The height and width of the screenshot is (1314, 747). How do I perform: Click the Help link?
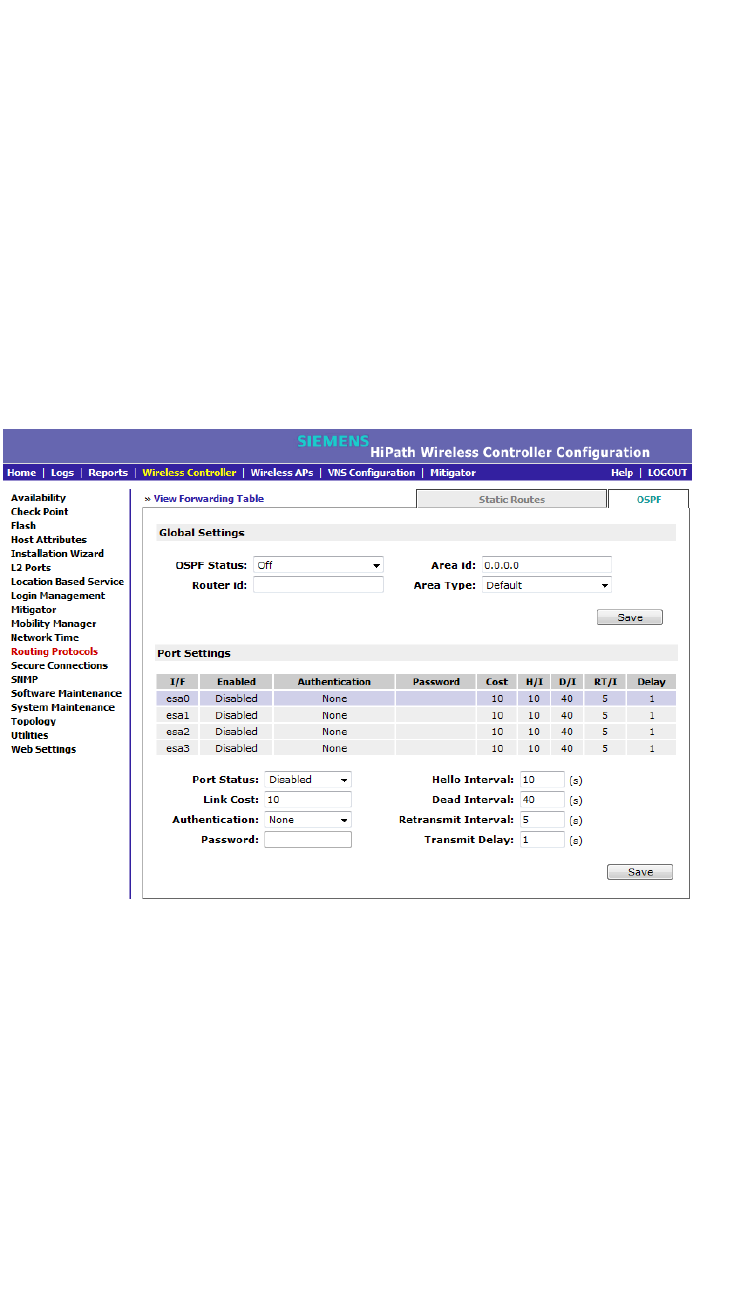[622, 473]
